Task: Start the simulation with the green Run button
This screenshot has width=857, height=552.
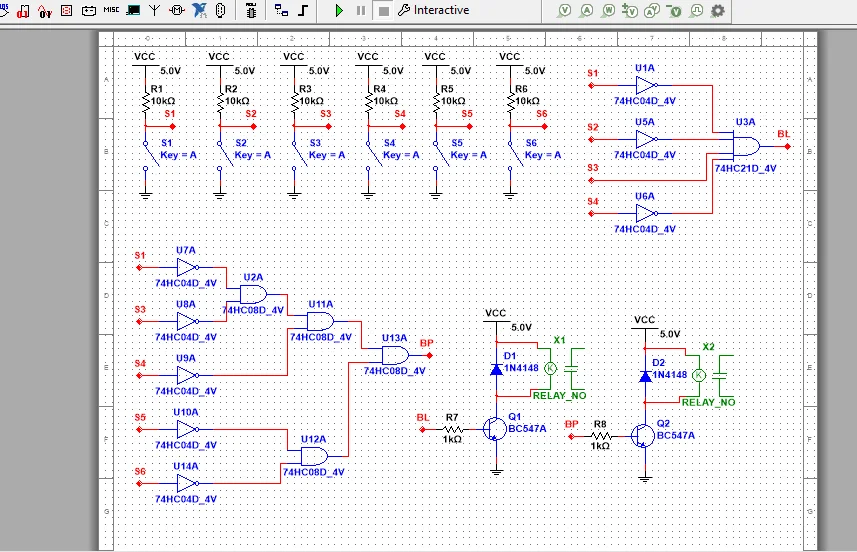Action: pos(339,10)
